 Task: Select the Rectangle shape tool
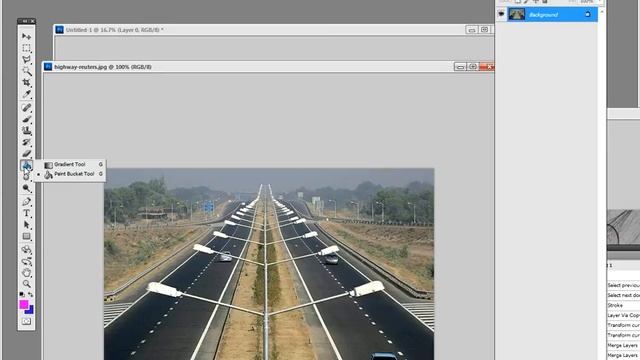tap(27, 236)
